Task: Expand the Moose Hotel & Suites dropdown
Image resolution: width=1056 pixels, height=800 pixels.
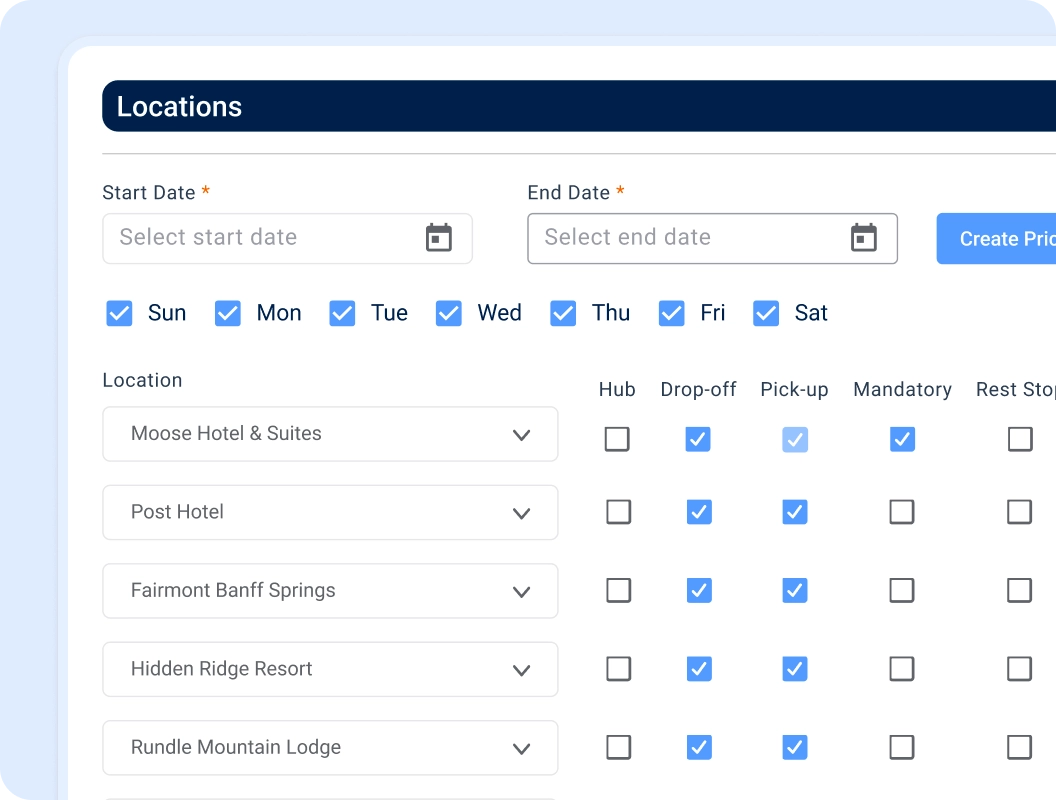Action: [x=330, y=434]
